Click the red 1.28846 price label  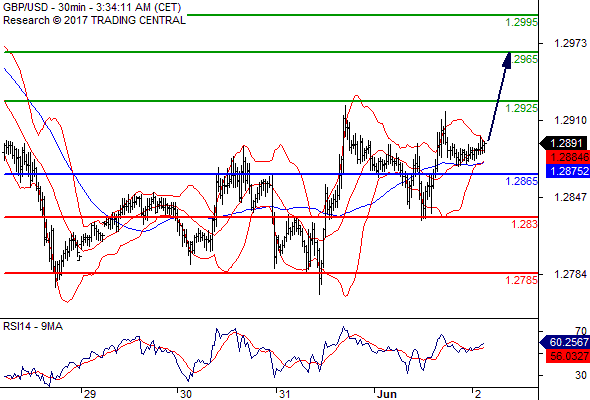(567, 157)
